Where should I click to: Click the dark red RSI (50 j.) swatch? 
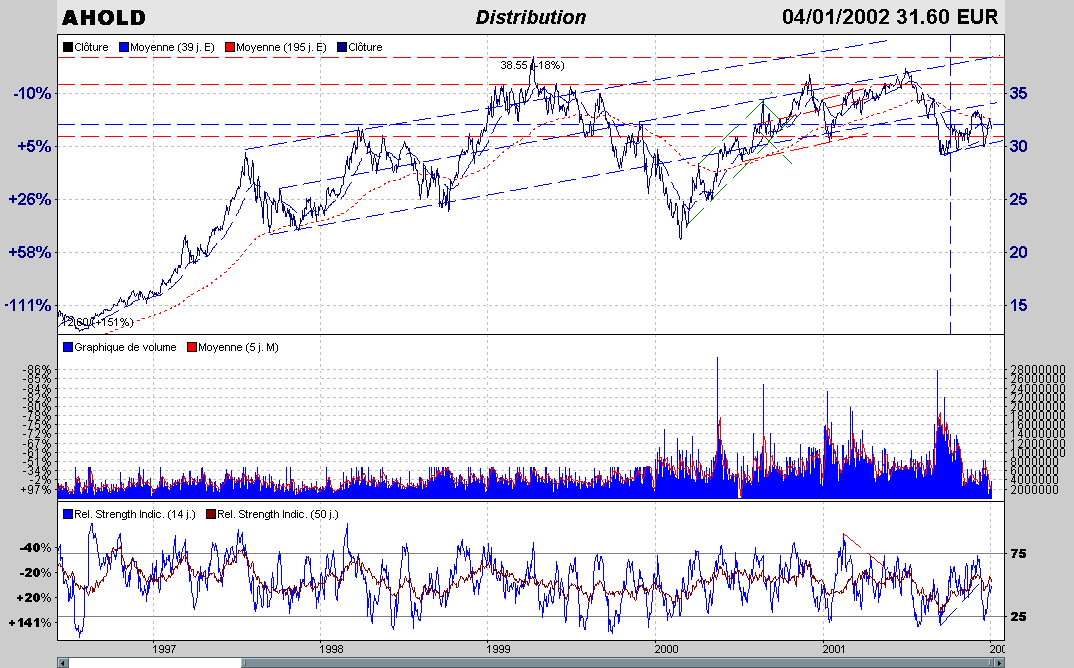point(211,514)
